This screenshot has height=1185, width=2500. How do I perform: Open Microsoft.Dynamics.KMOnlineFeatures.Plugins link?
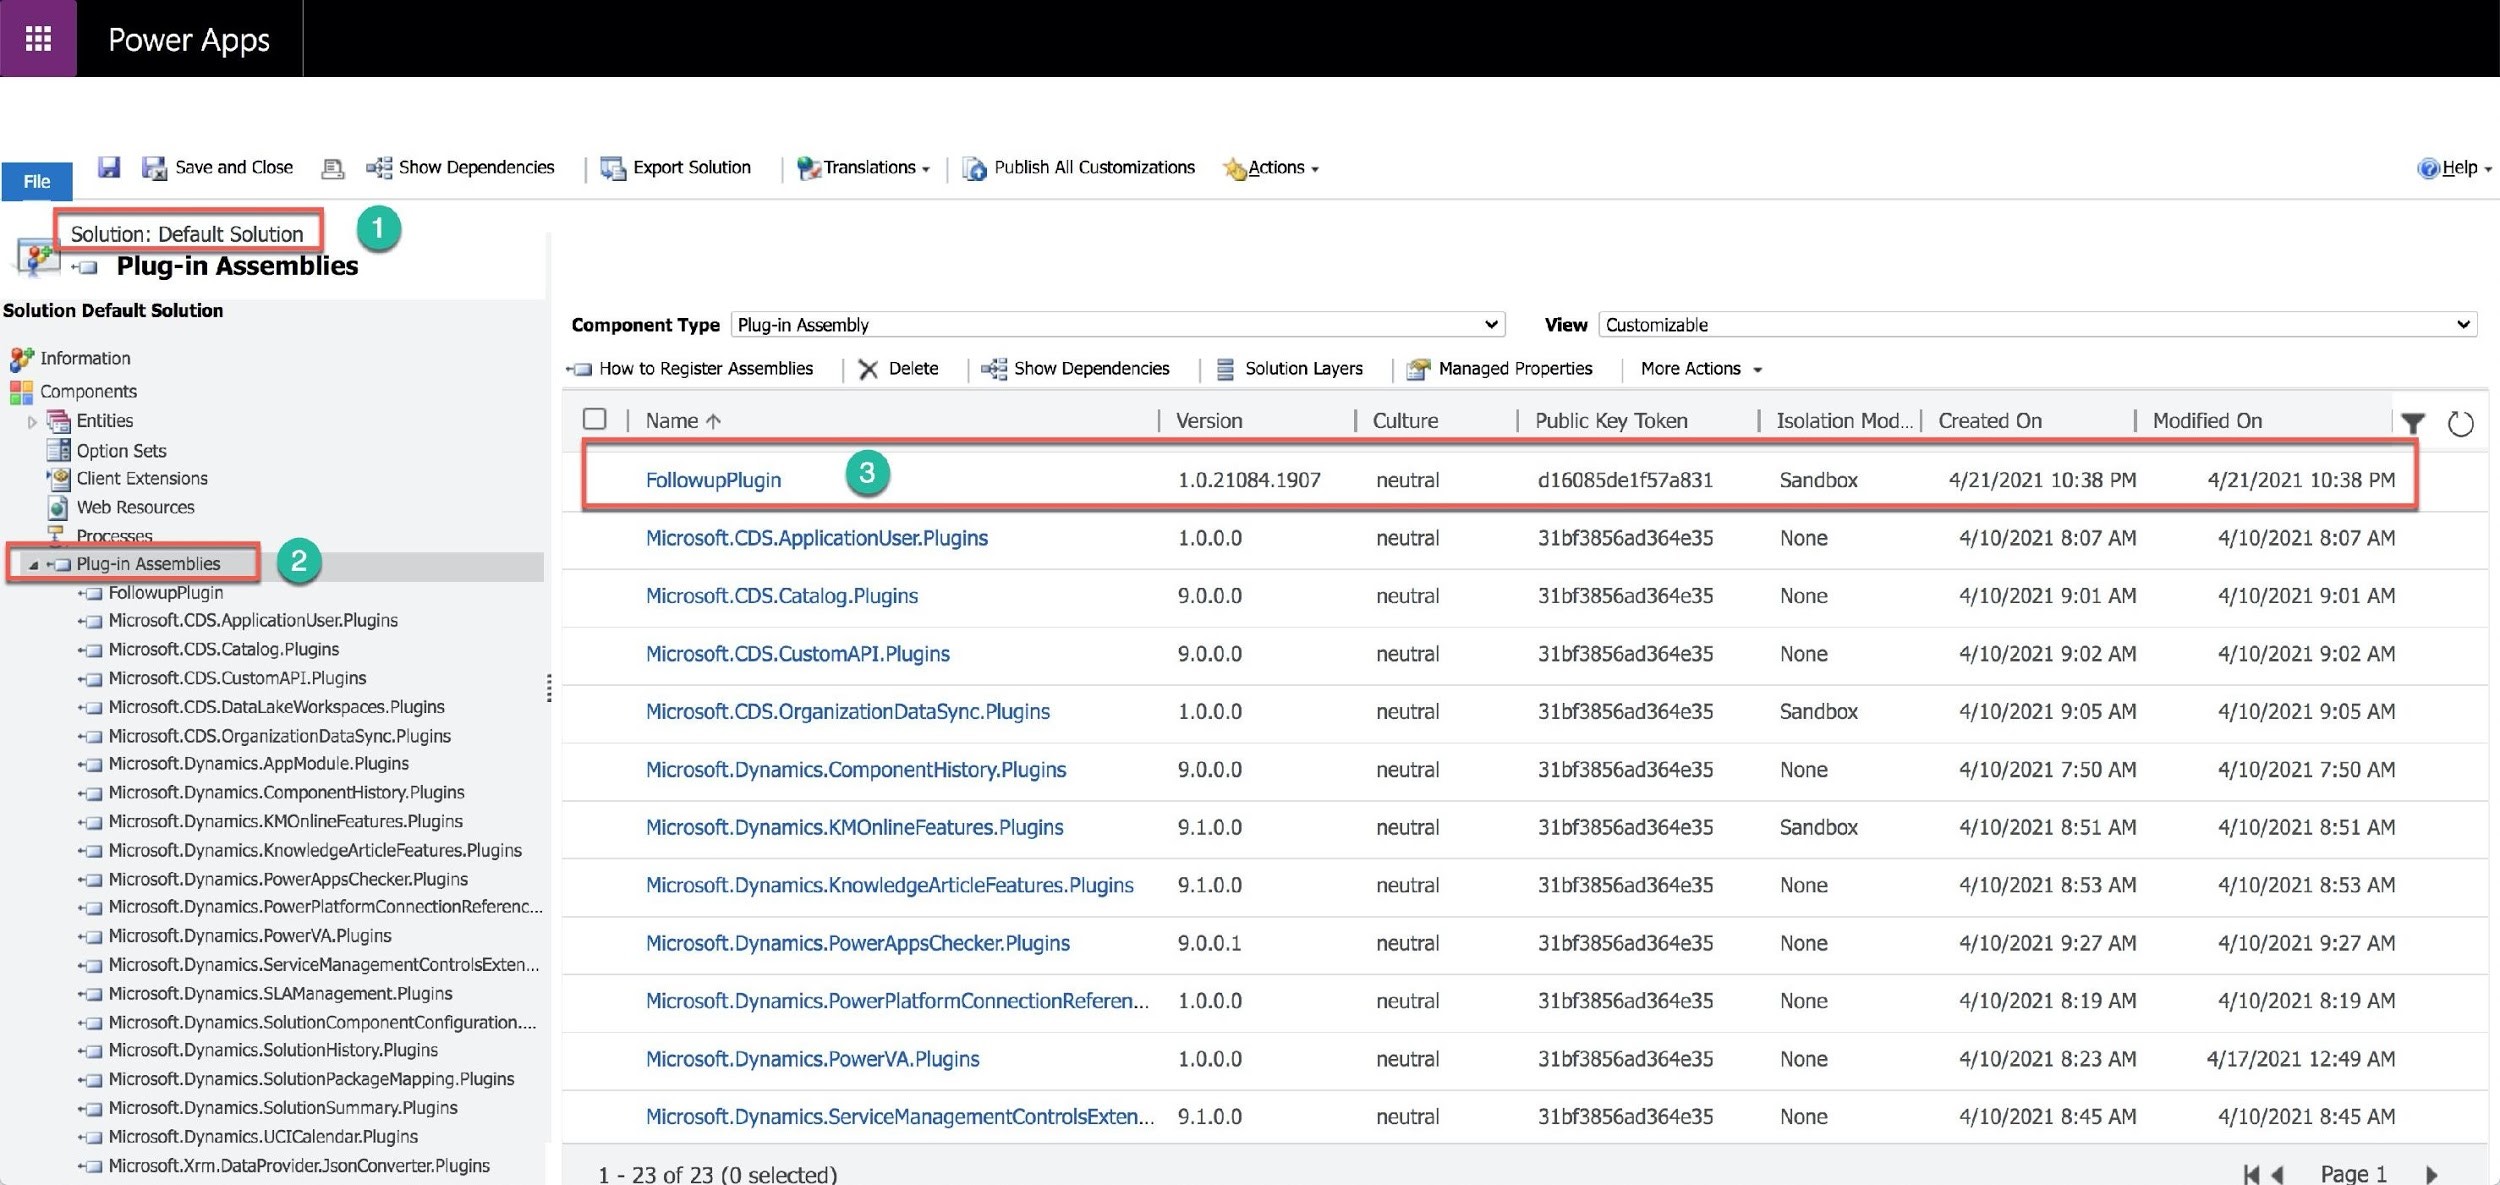(x=854, y=827)
